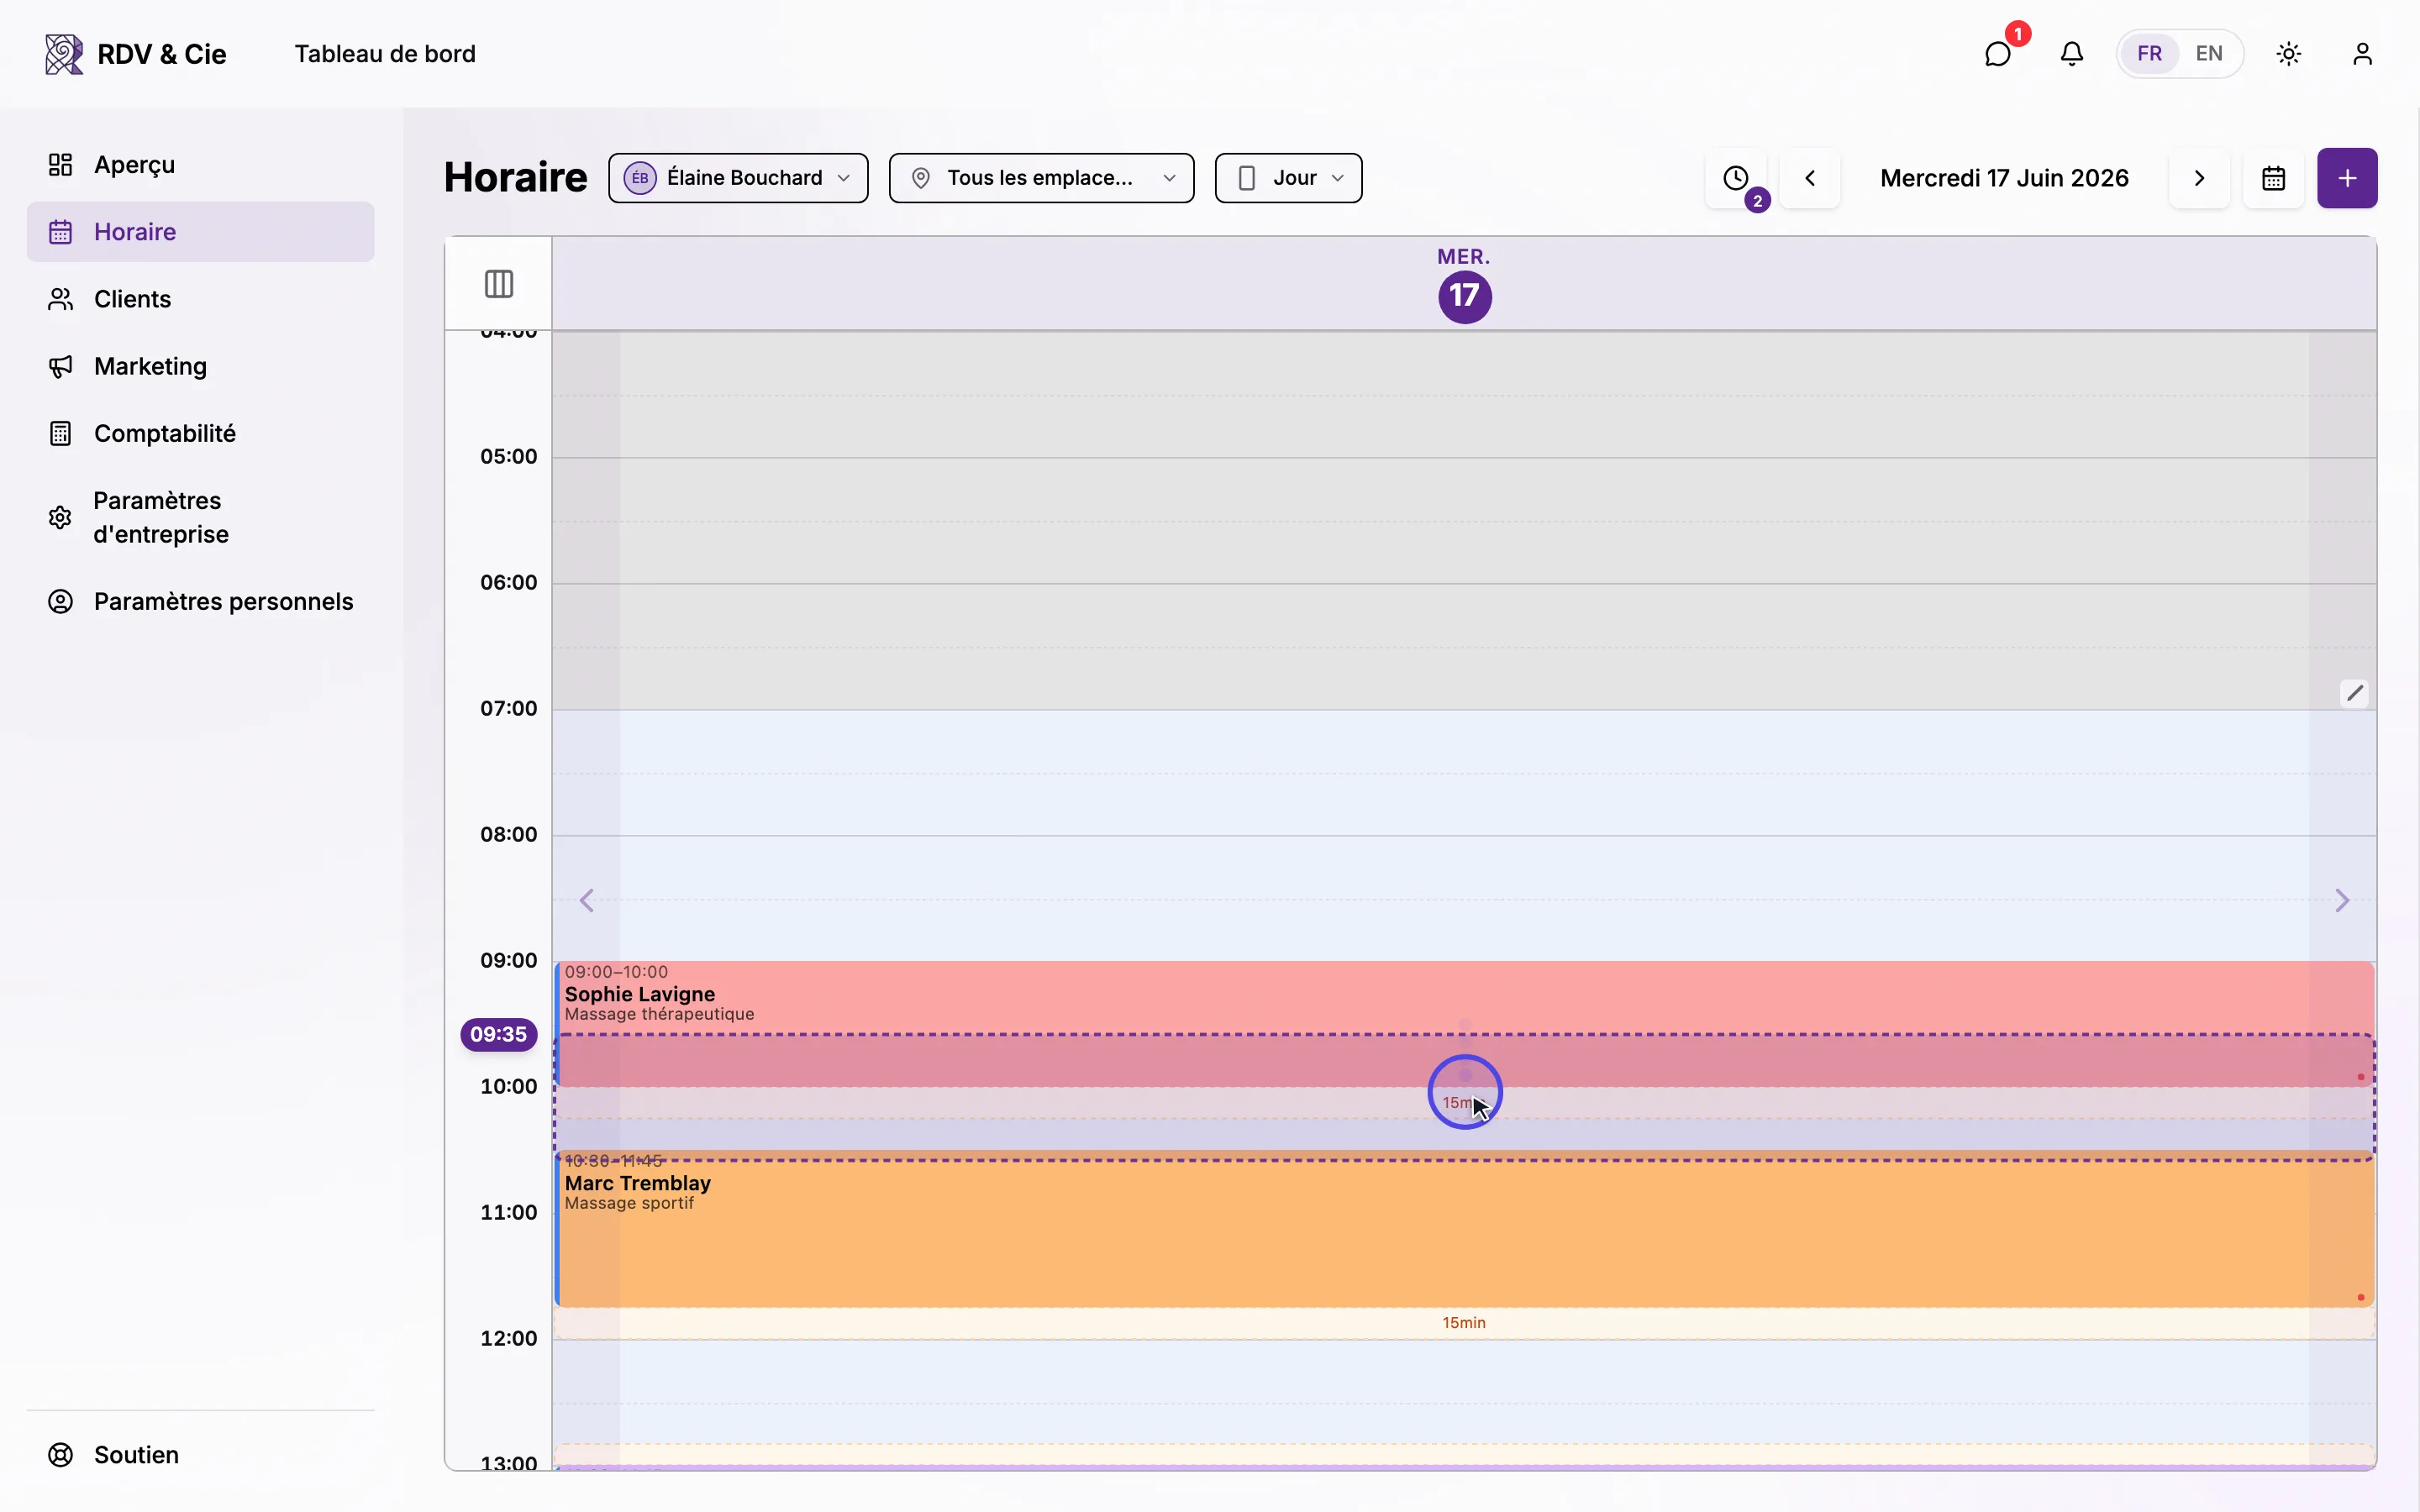
Task: Click the Soutien lifebuoy icon
Action: click(x=61, y=1455)
